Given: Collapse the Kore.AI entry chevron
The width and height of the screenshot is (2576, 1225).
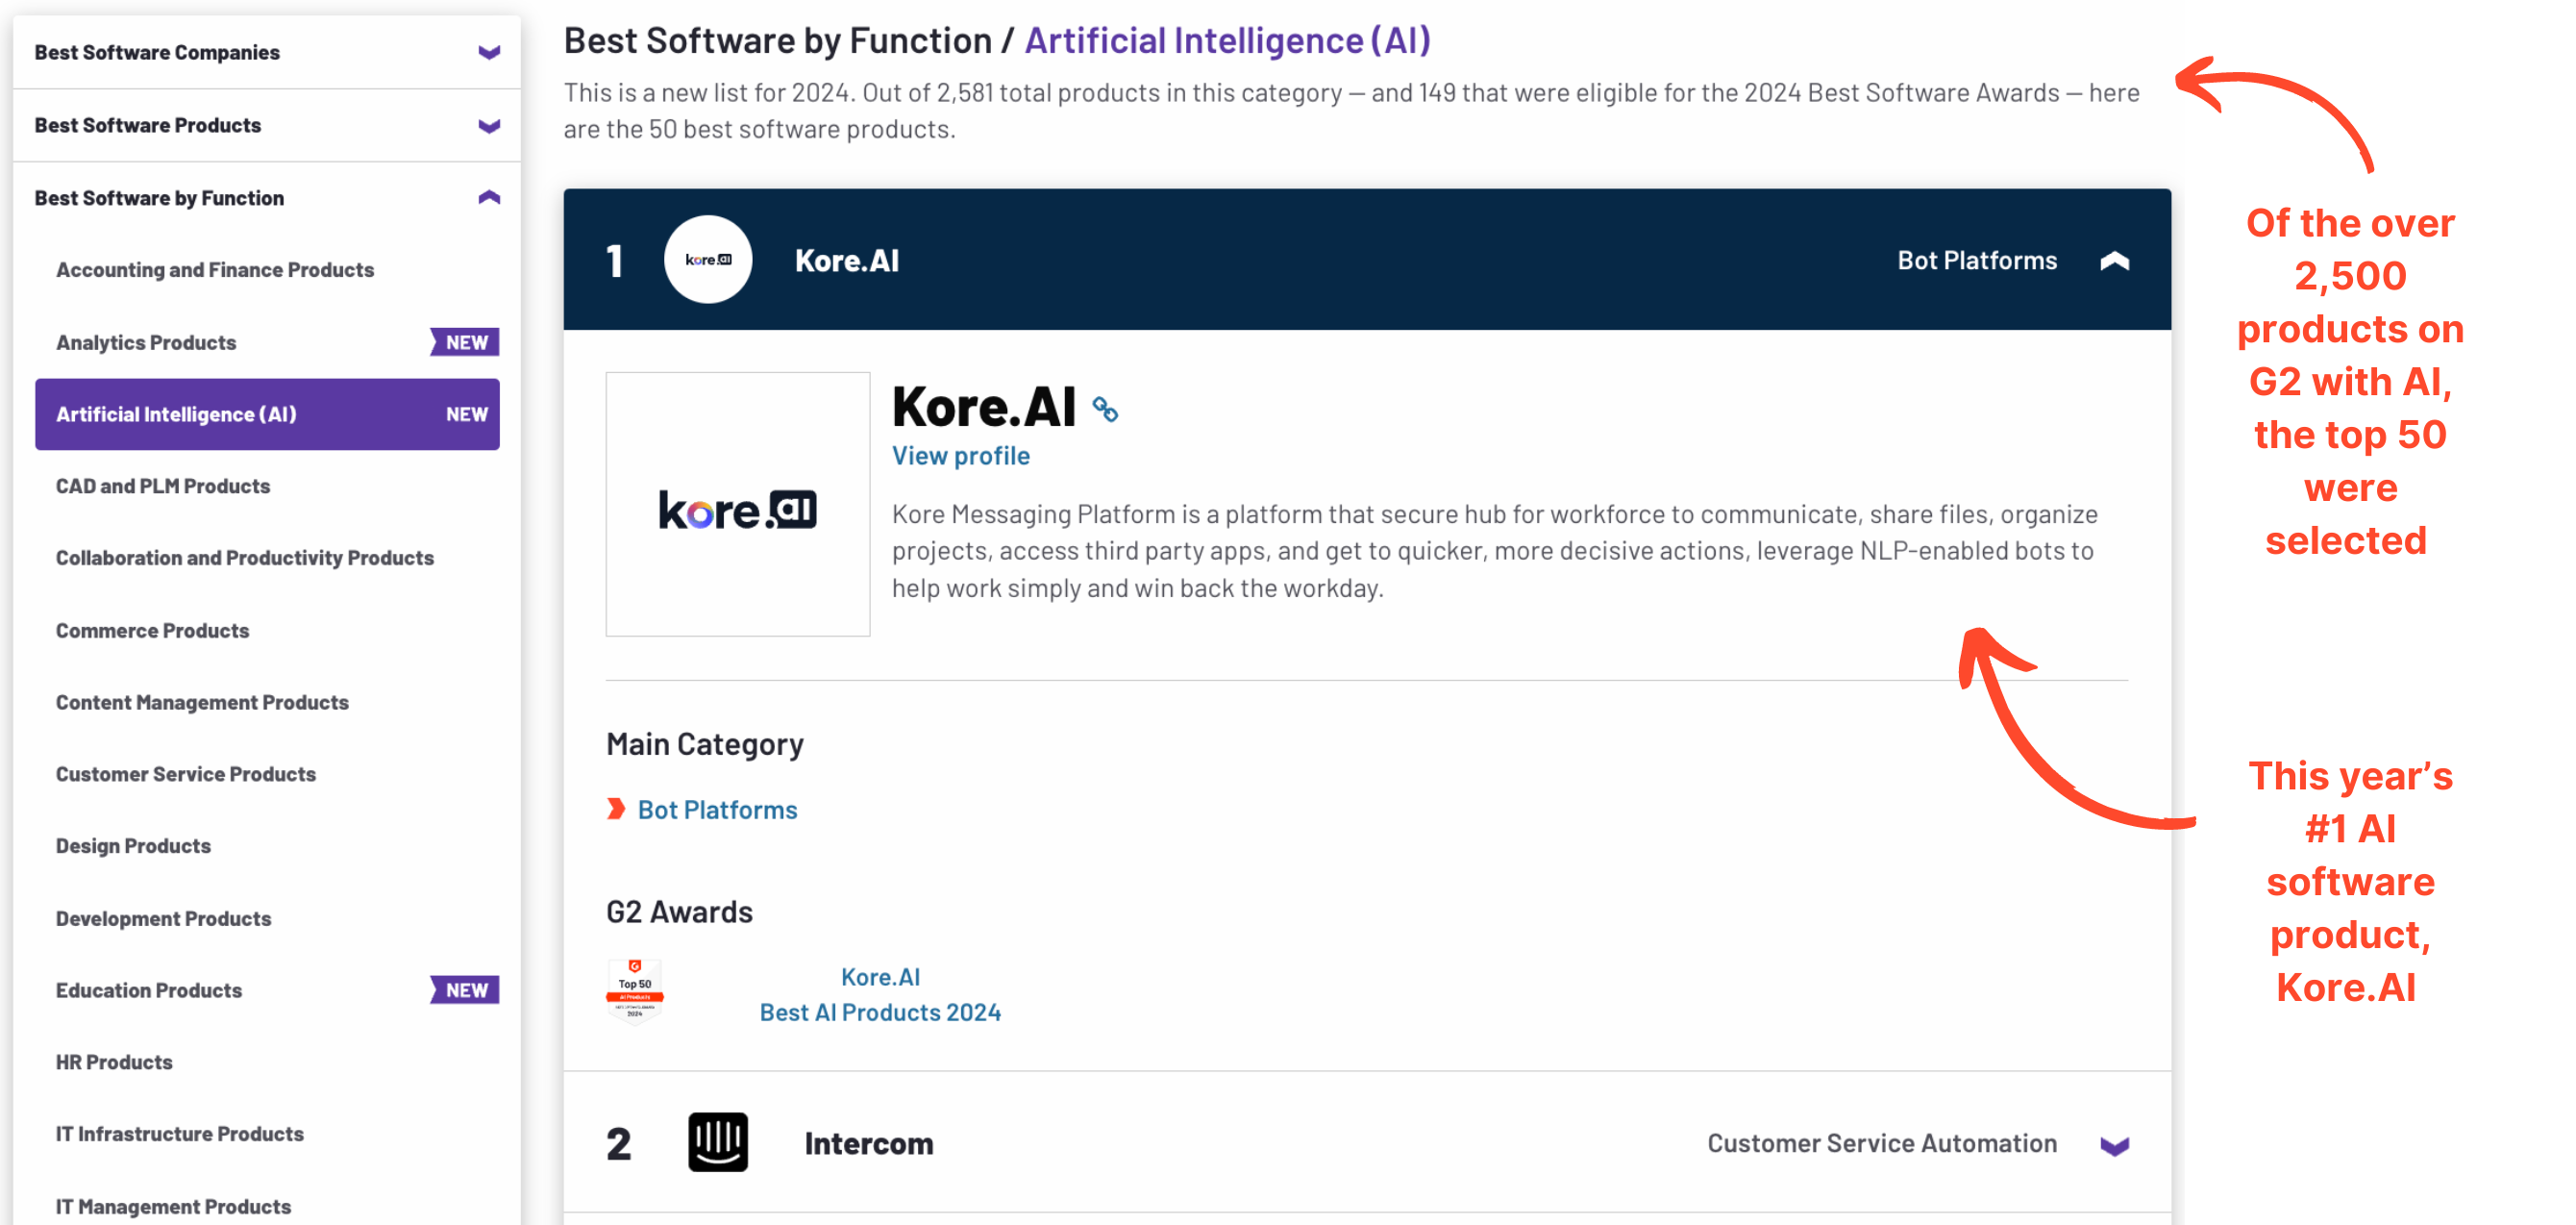Looking at the screenshot, I should pyautogui.click(x=2114, y=261).
